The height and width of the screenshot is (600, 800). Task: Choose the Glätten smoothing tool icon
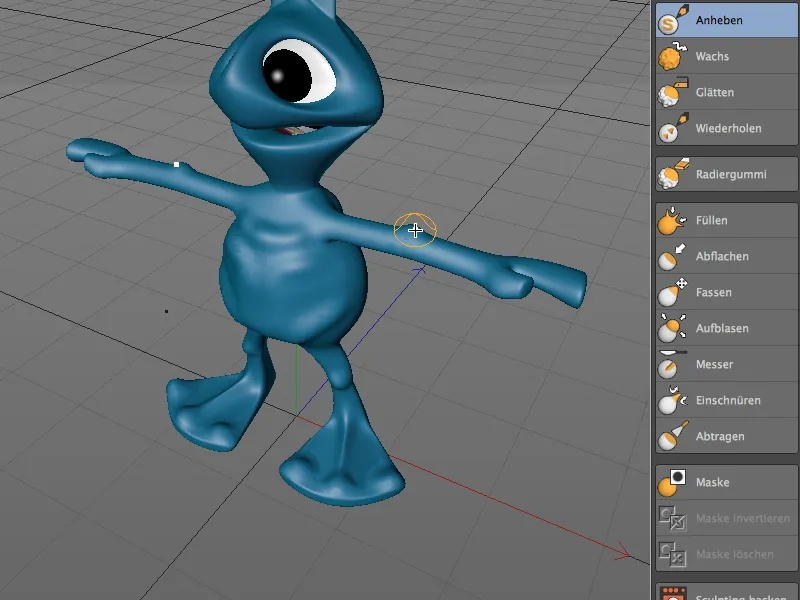point(672,92)
